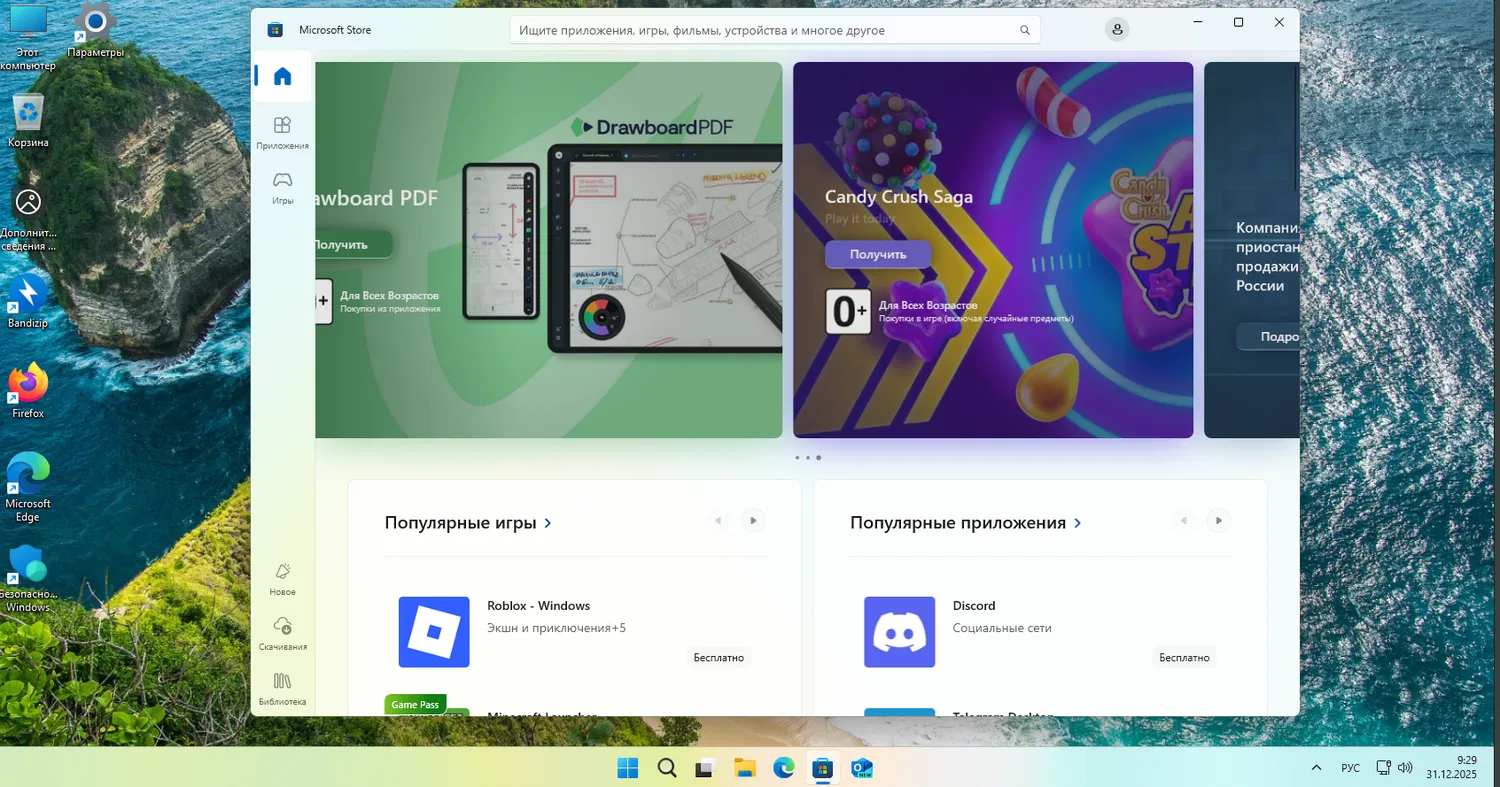Viewport: 1500px width, 787px height.
Task: Open the Candy Crush Saga banner
Action: 993,250
